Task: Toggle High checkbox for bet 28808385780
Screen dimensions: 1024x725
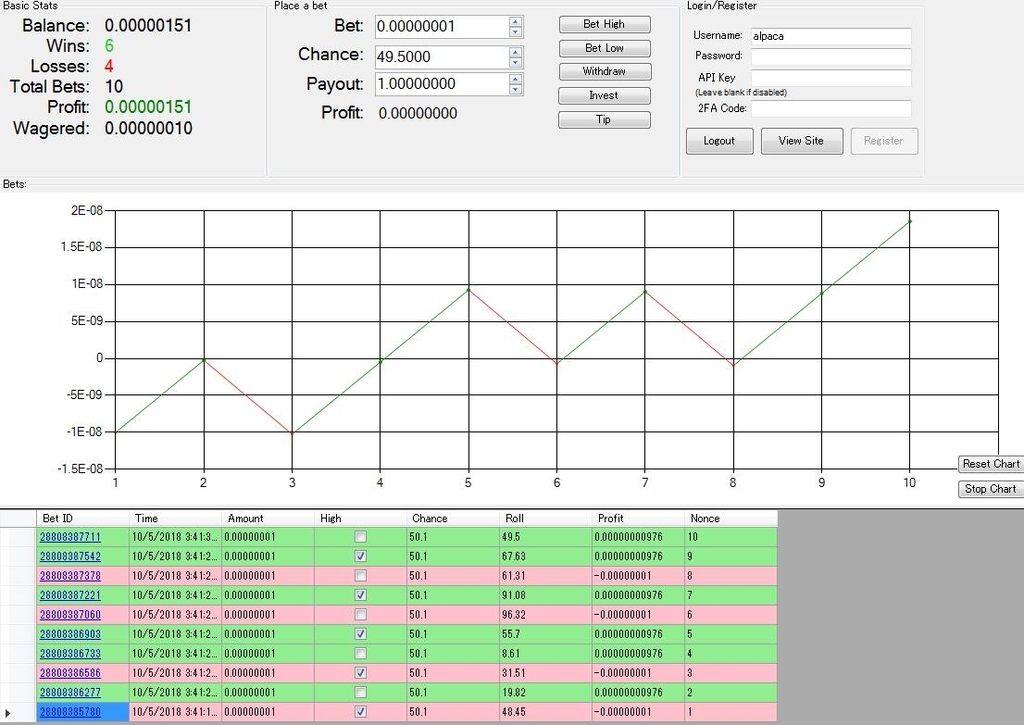Action: (360, 712)
